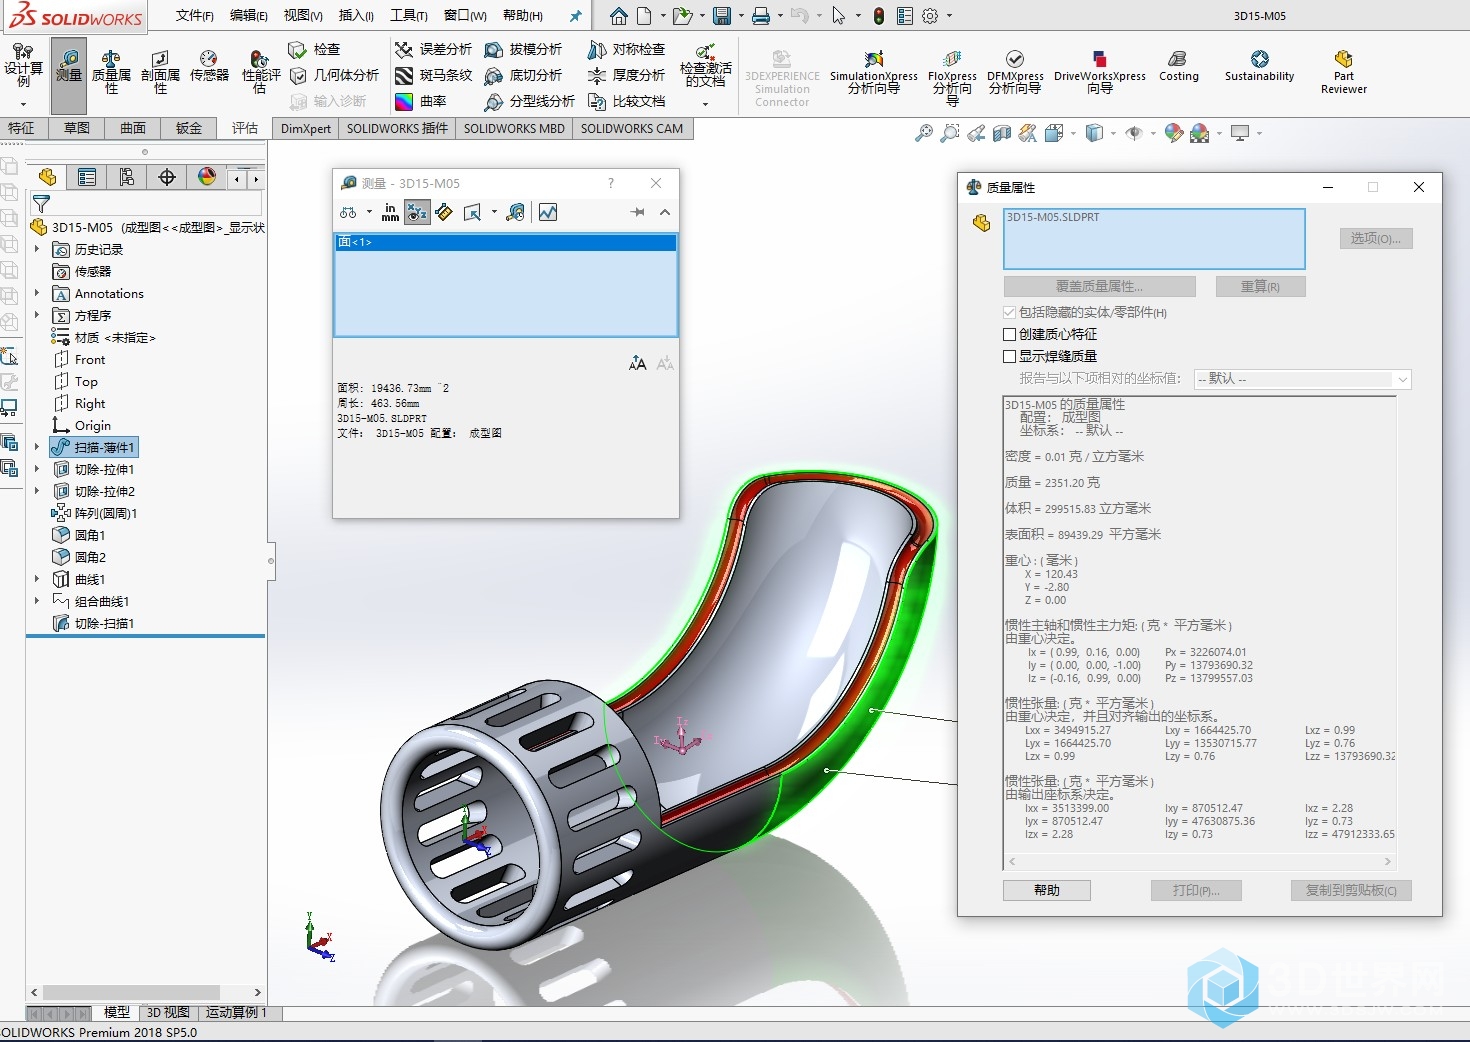The height and width of the screenshot is (1042, 1470).
Task: Switch to PropertyManager tab in feature panel
Action: tap(87, 177)
